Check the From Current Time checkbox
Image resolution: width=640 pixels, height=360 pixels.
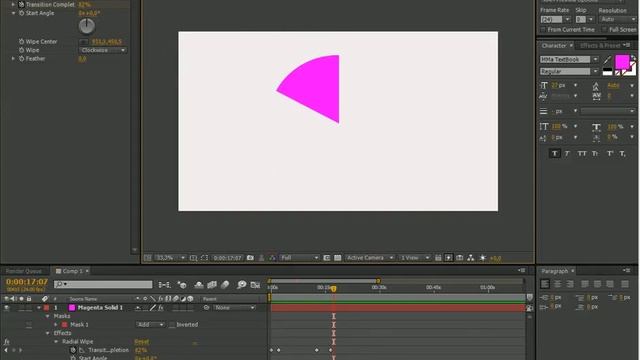click(x=543, y=30)
